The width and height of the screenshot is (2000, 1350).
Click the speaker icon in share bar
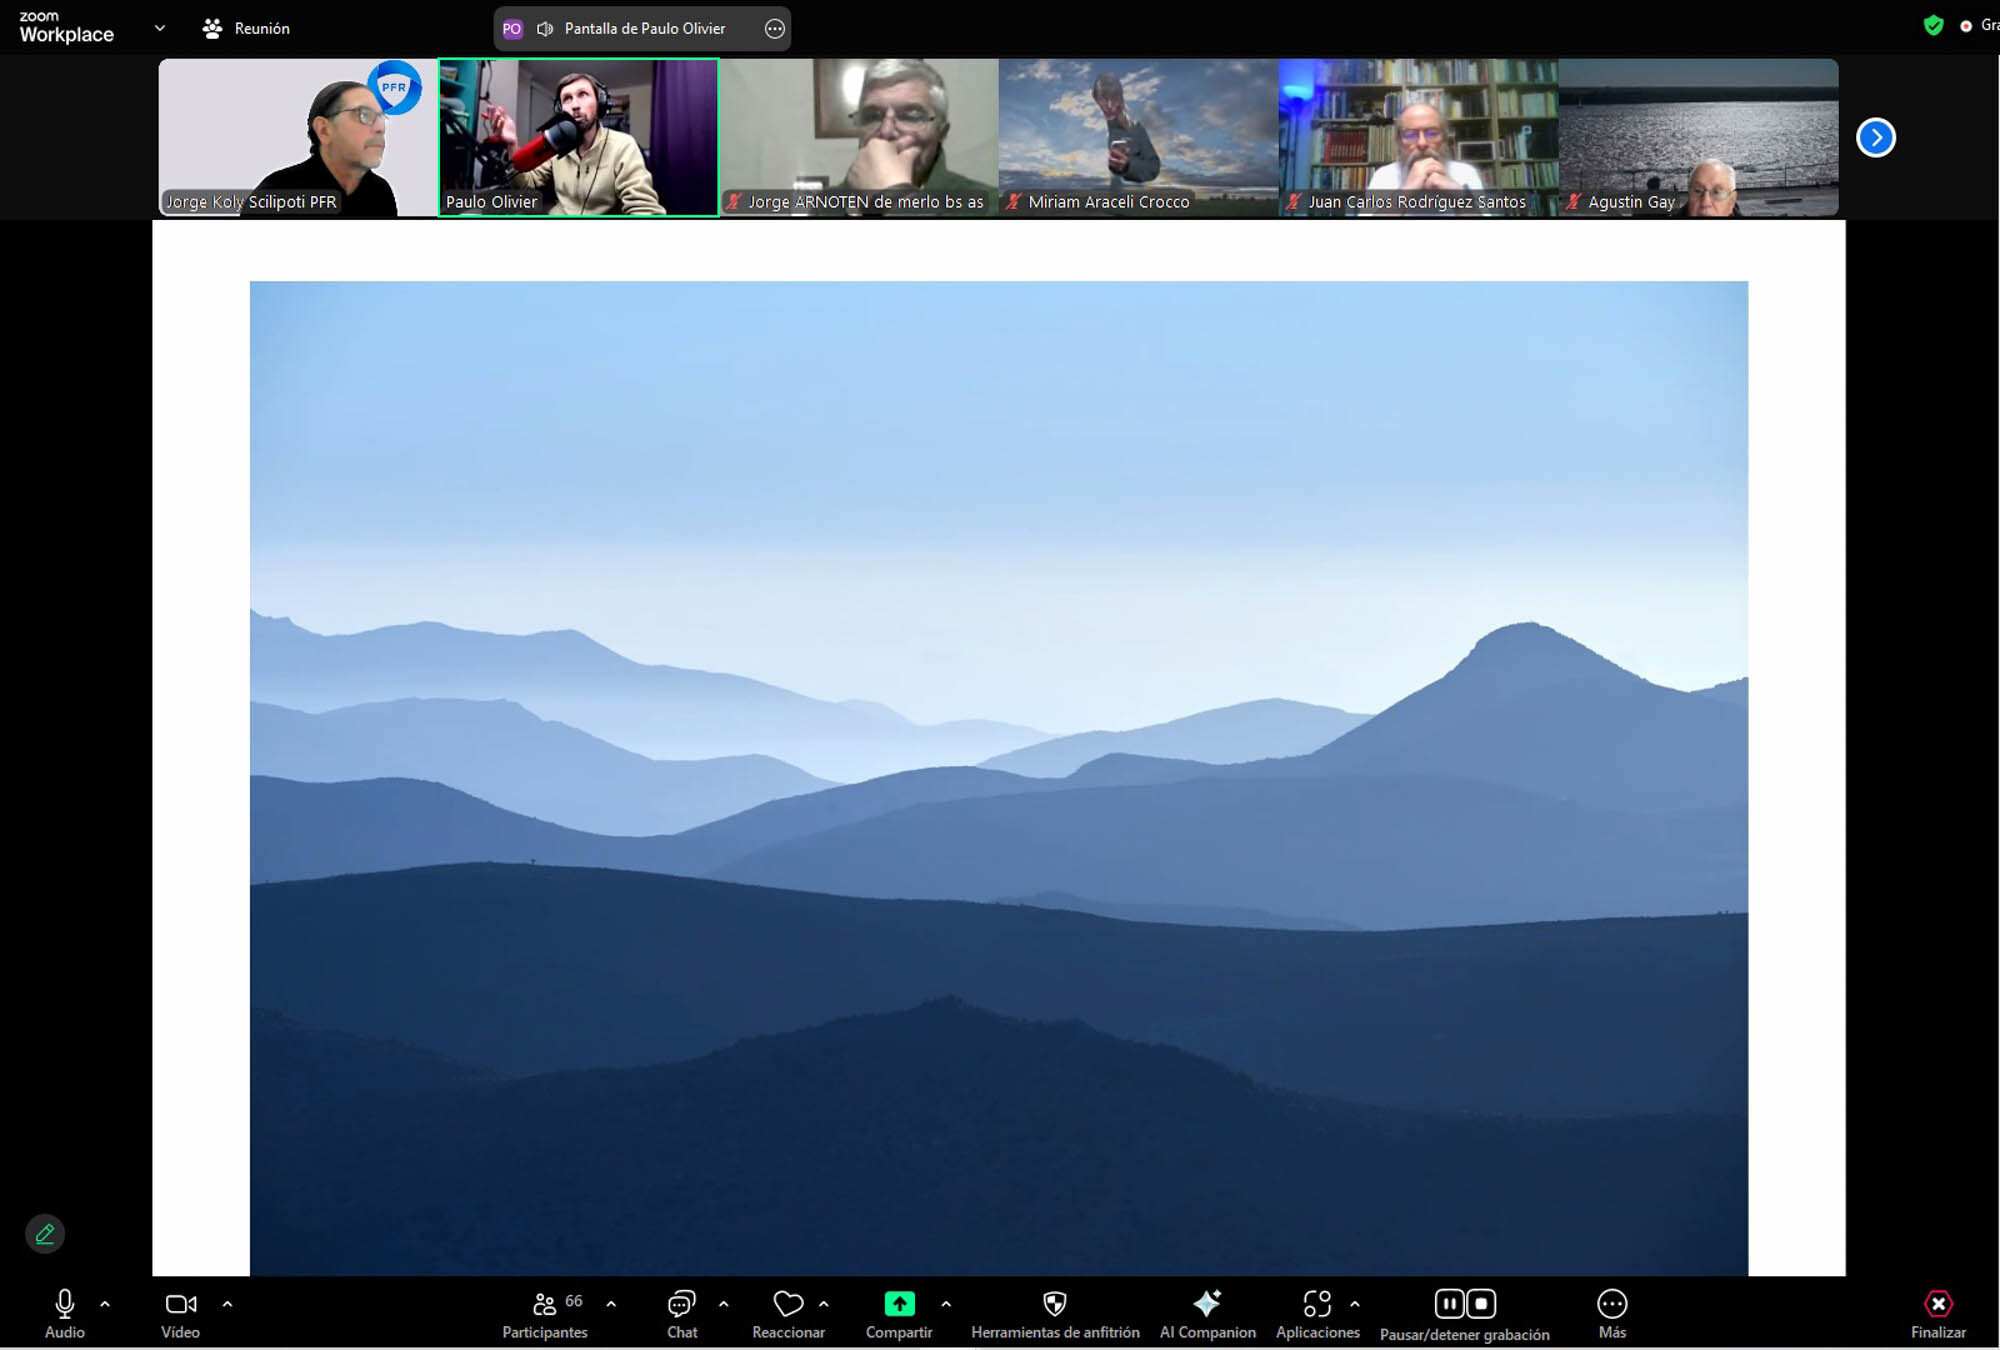(545, 29)
